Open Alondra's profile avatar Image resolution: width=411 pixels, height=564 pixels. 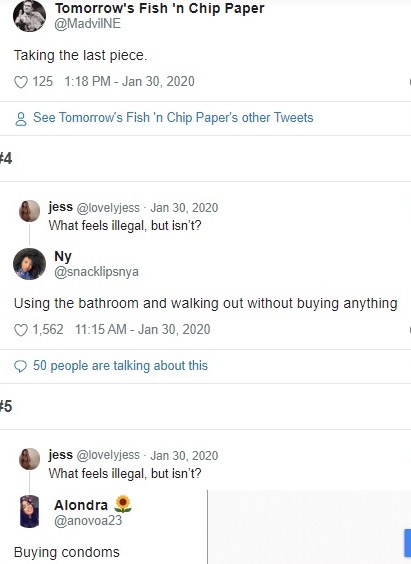29,511
